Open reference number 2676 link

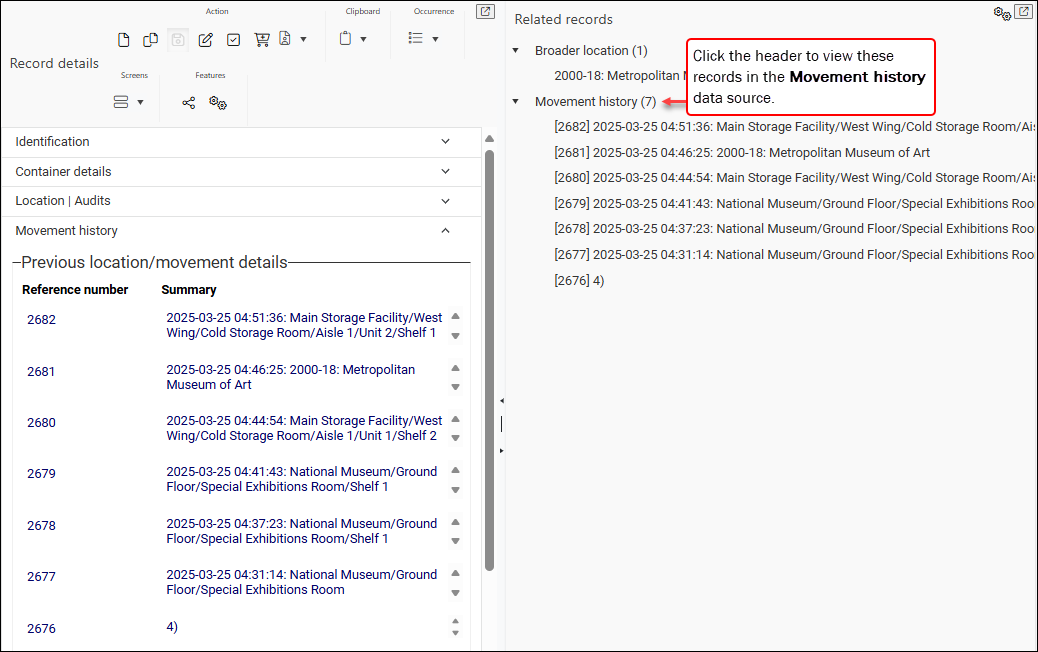pos(41,628)
